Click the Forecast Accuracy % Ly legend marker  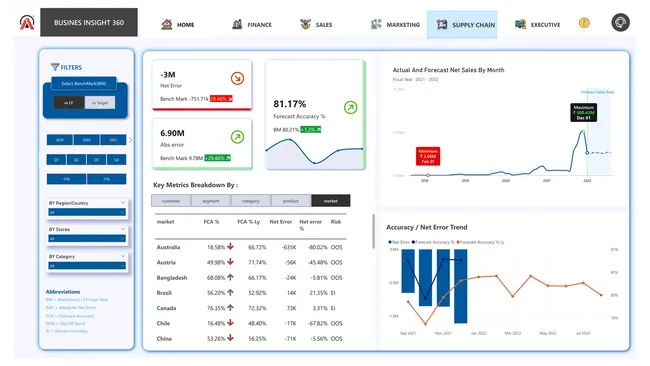coord(458,242)
